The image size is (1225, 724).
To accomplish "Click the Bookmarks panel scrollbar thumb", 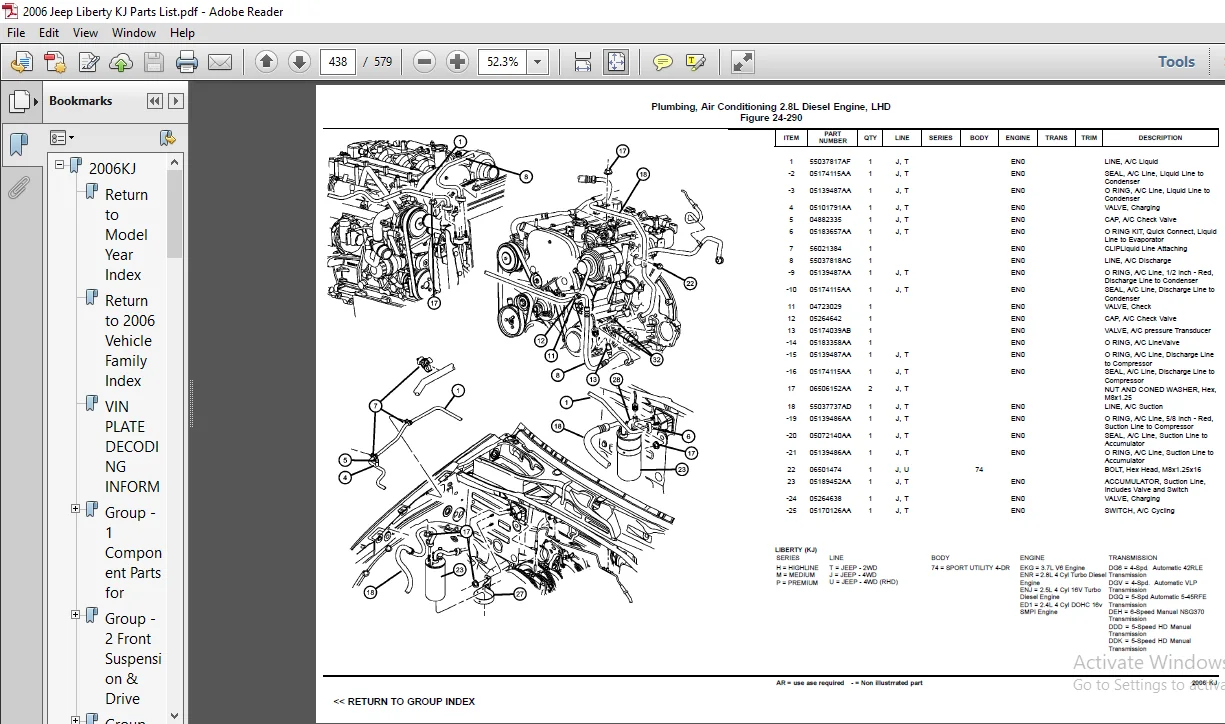I will 175,214.
